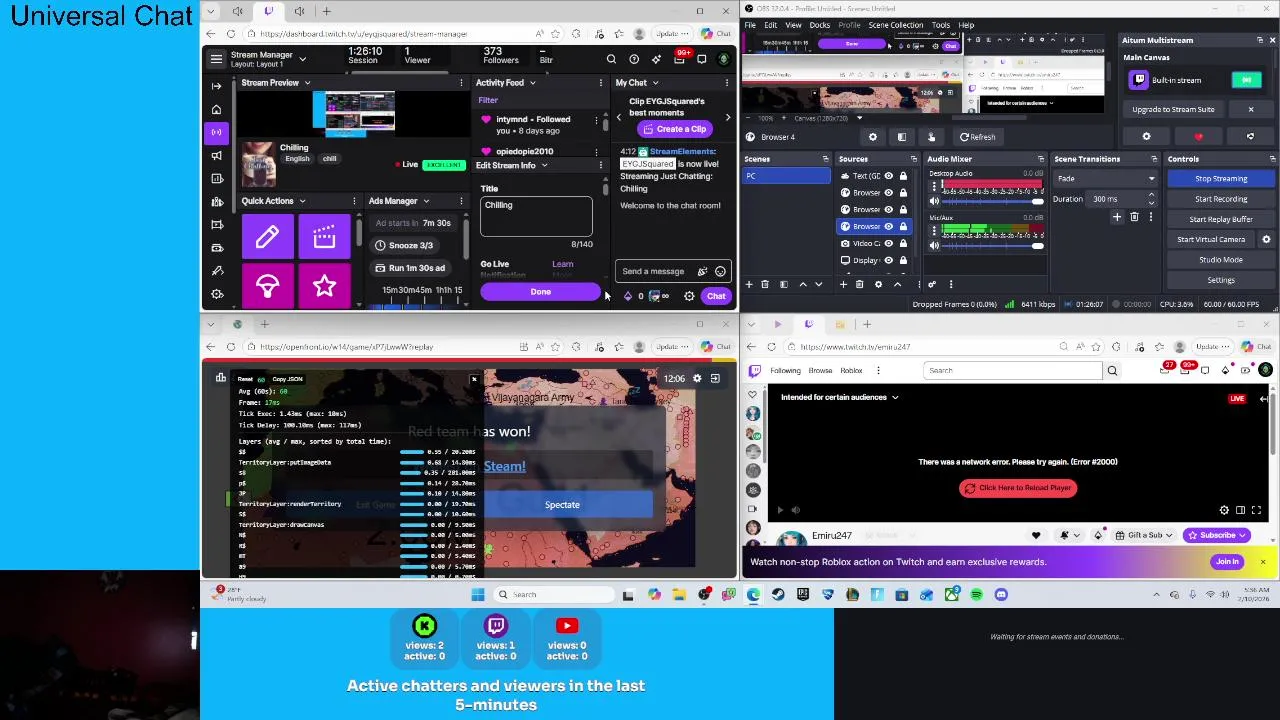Screen dimensions: 1280x720
Task: Expand the Activity Feed panel dropdown
Action: 531,83
